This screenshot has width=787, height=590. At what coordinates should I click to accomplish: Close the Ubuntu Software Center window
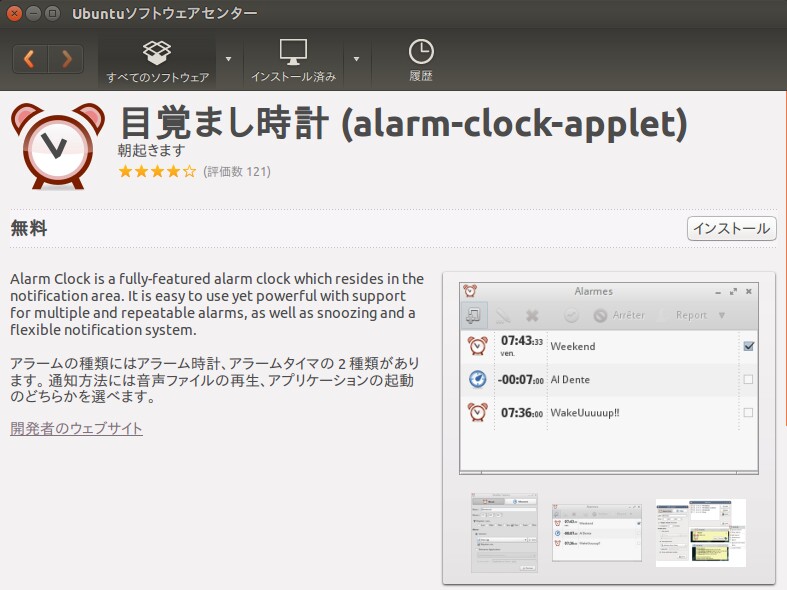(14, 14)
